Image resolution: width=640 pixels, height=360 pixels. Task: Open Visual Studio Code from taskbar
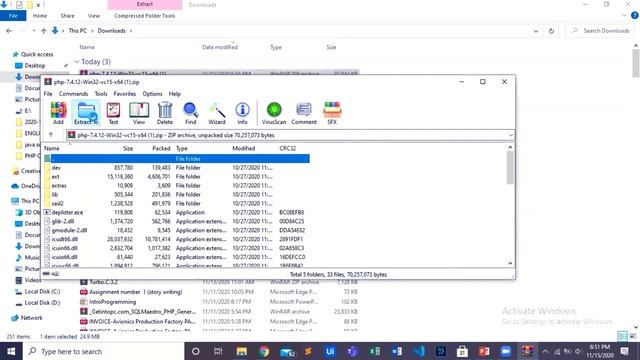pos(419,351)
